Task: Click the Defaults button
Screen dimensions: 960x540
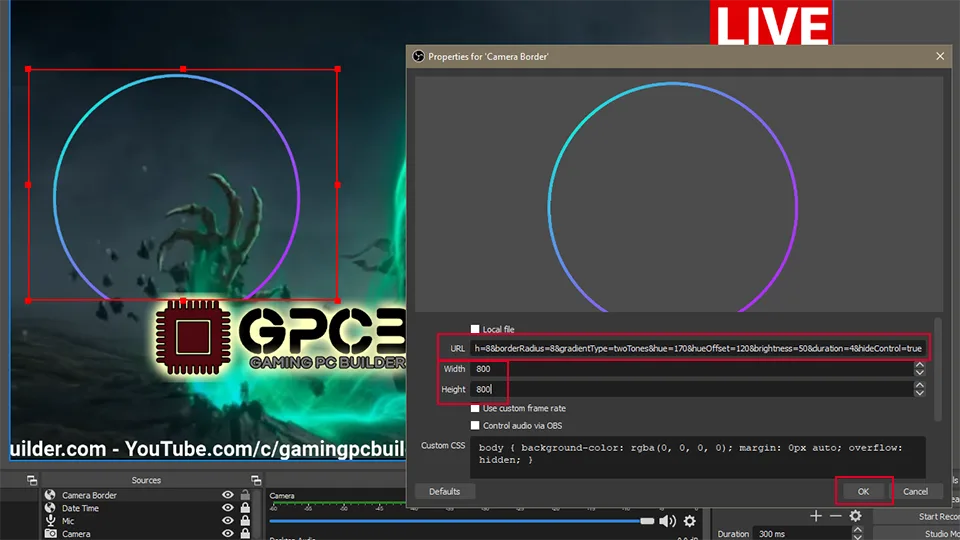Action: [444, 491]
